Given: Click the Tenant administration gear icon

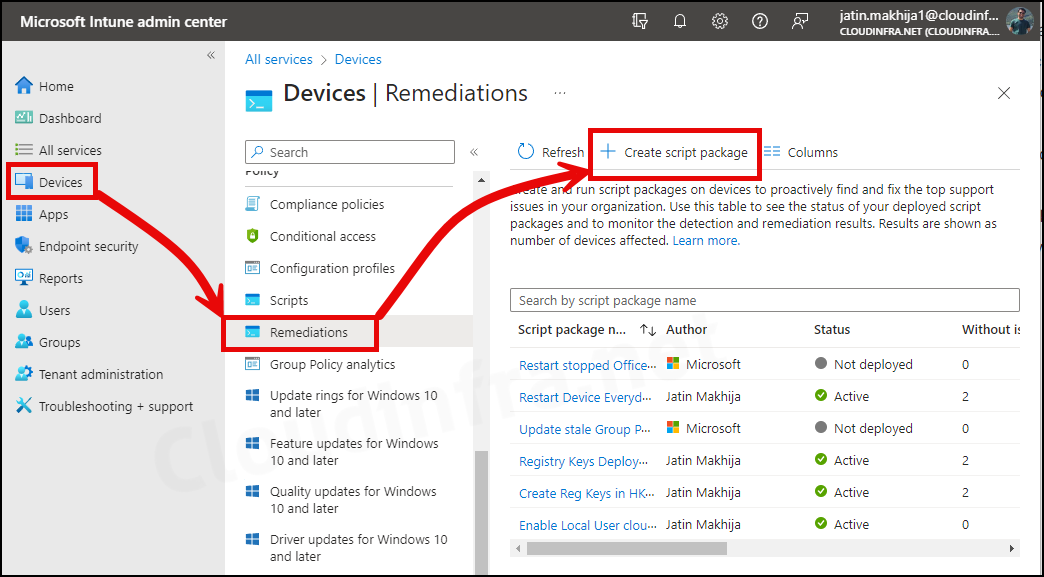Looking at the screenshot, I should pos(24,373).
